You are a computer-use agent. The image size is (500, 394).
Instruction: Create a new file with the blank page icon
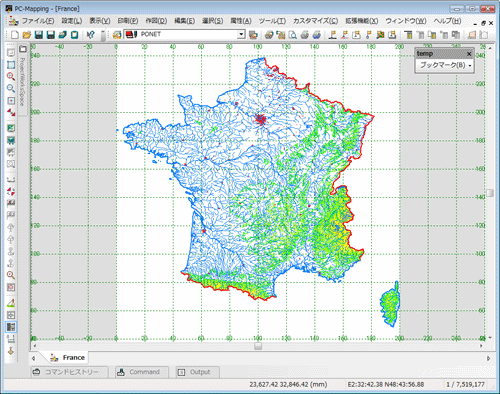(x=15, y=34)
